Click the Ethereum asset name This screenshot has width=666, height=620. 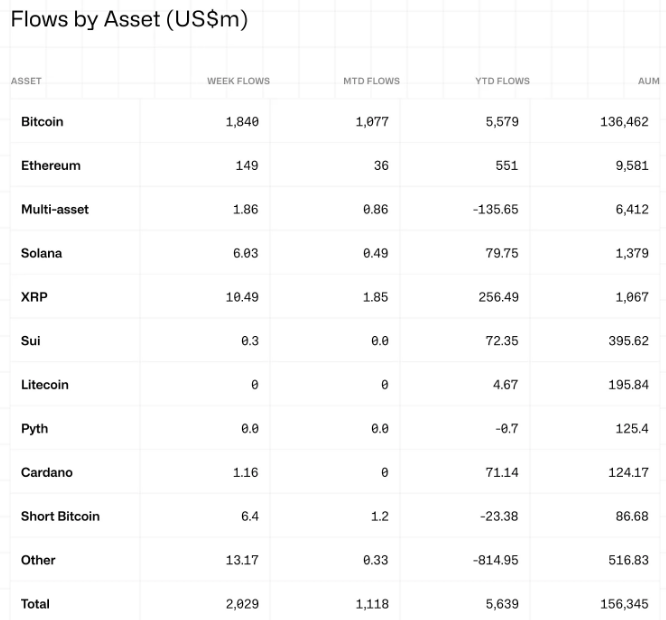51,165
